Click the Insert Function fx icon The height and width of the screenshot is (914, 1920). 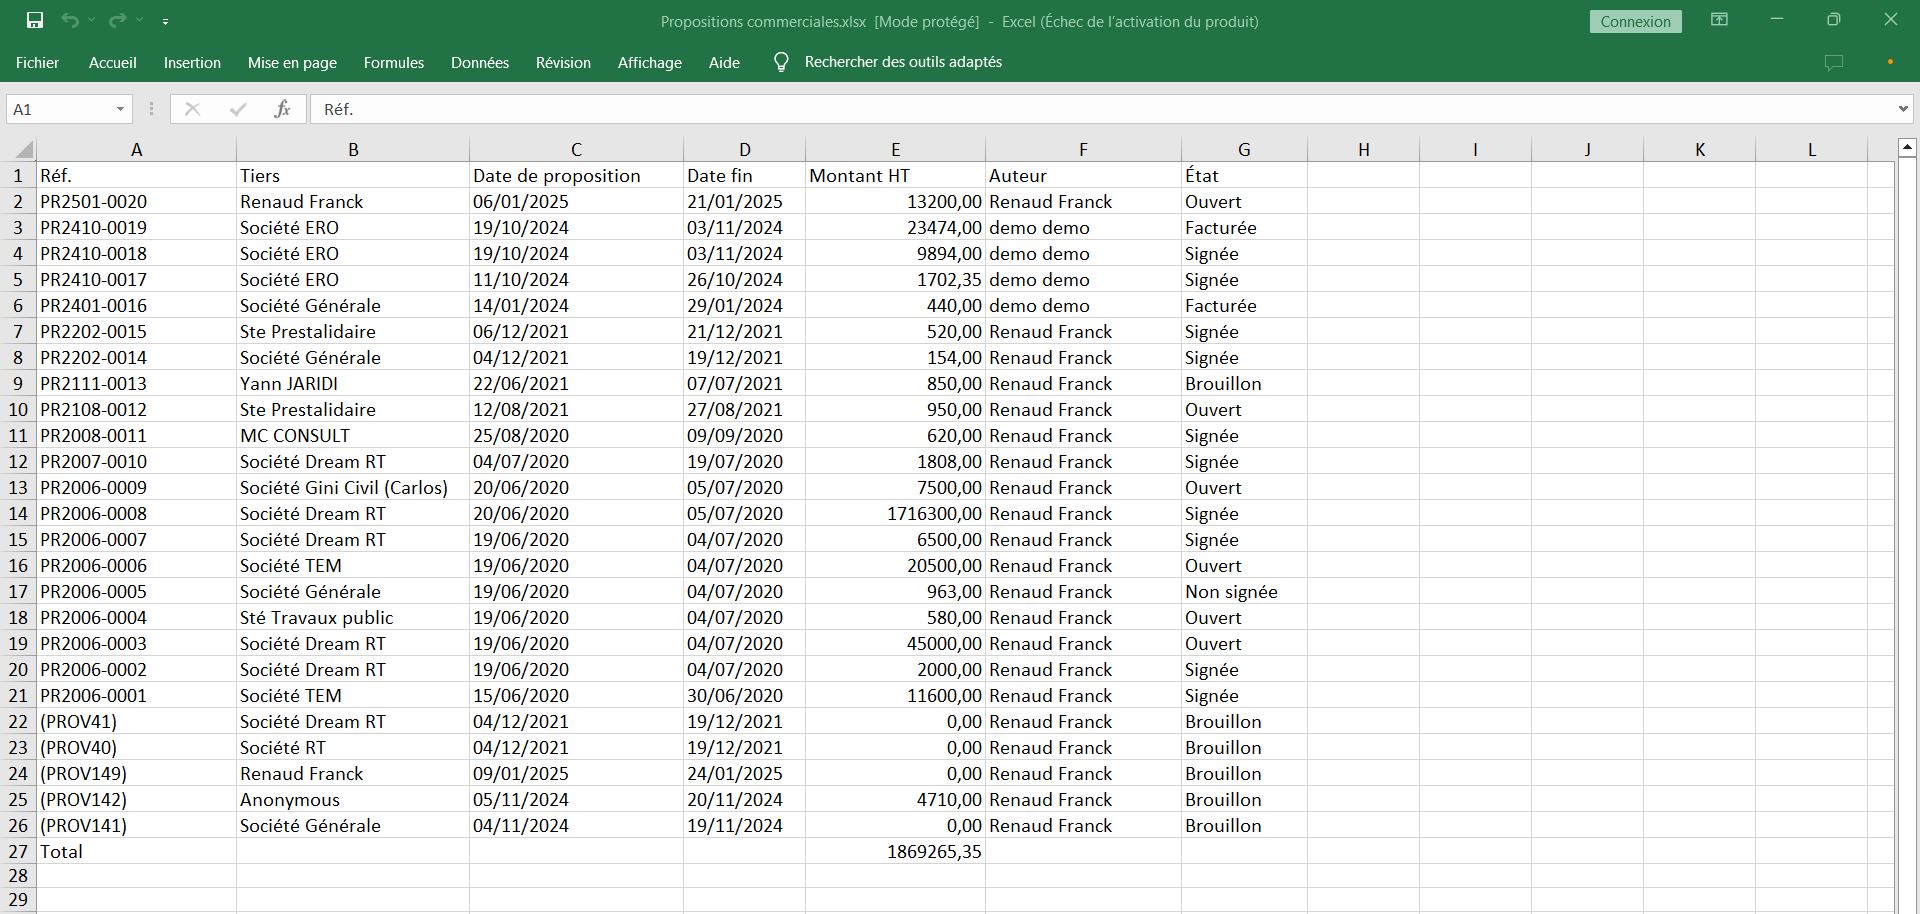pos(282,109)
